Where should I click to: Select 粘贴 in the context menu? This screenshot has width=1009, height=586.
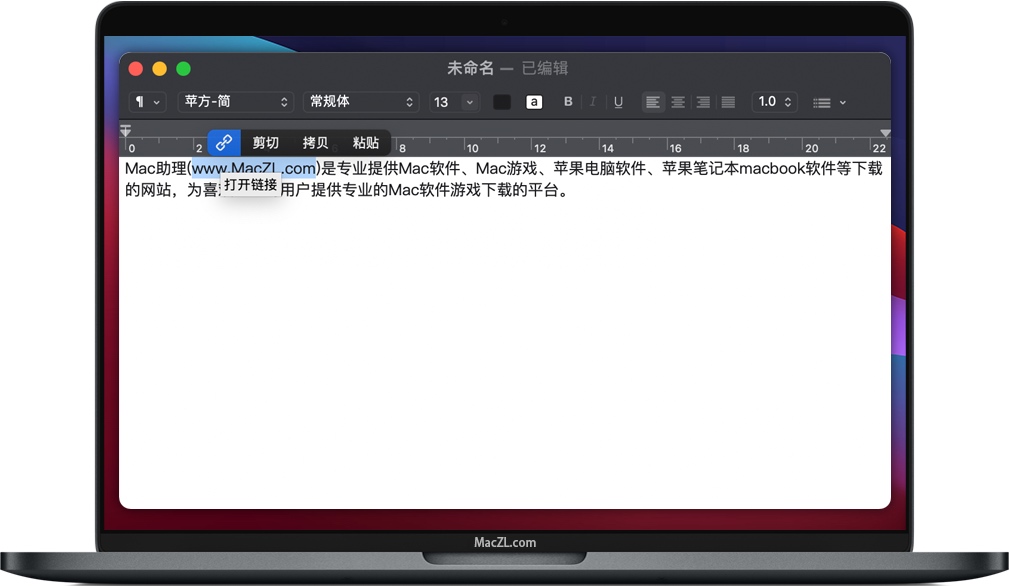point(364,142)
